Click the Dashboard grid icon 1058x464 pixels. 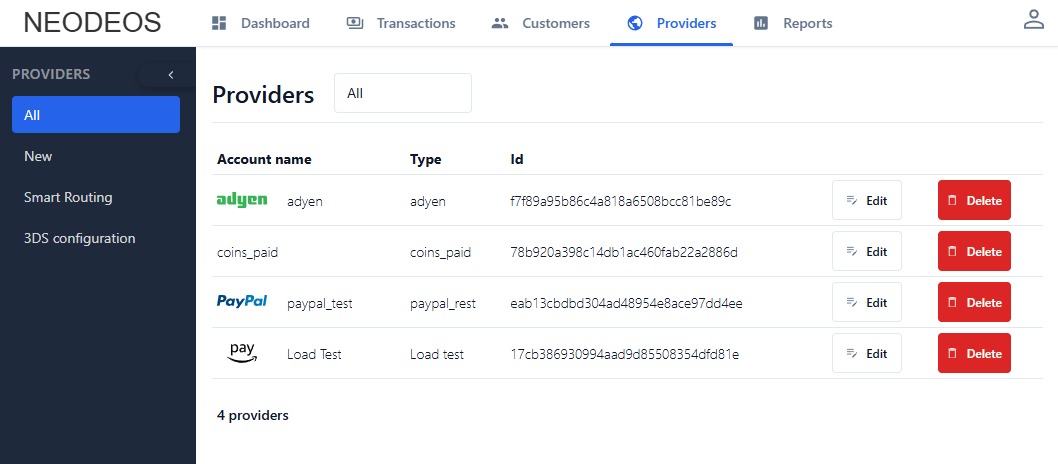tap(219, 23)
